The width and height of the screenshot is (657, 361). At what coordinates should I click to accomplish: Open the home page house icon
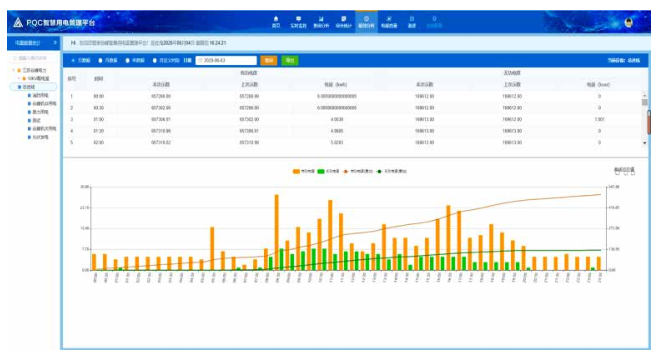tap(276, 19)
